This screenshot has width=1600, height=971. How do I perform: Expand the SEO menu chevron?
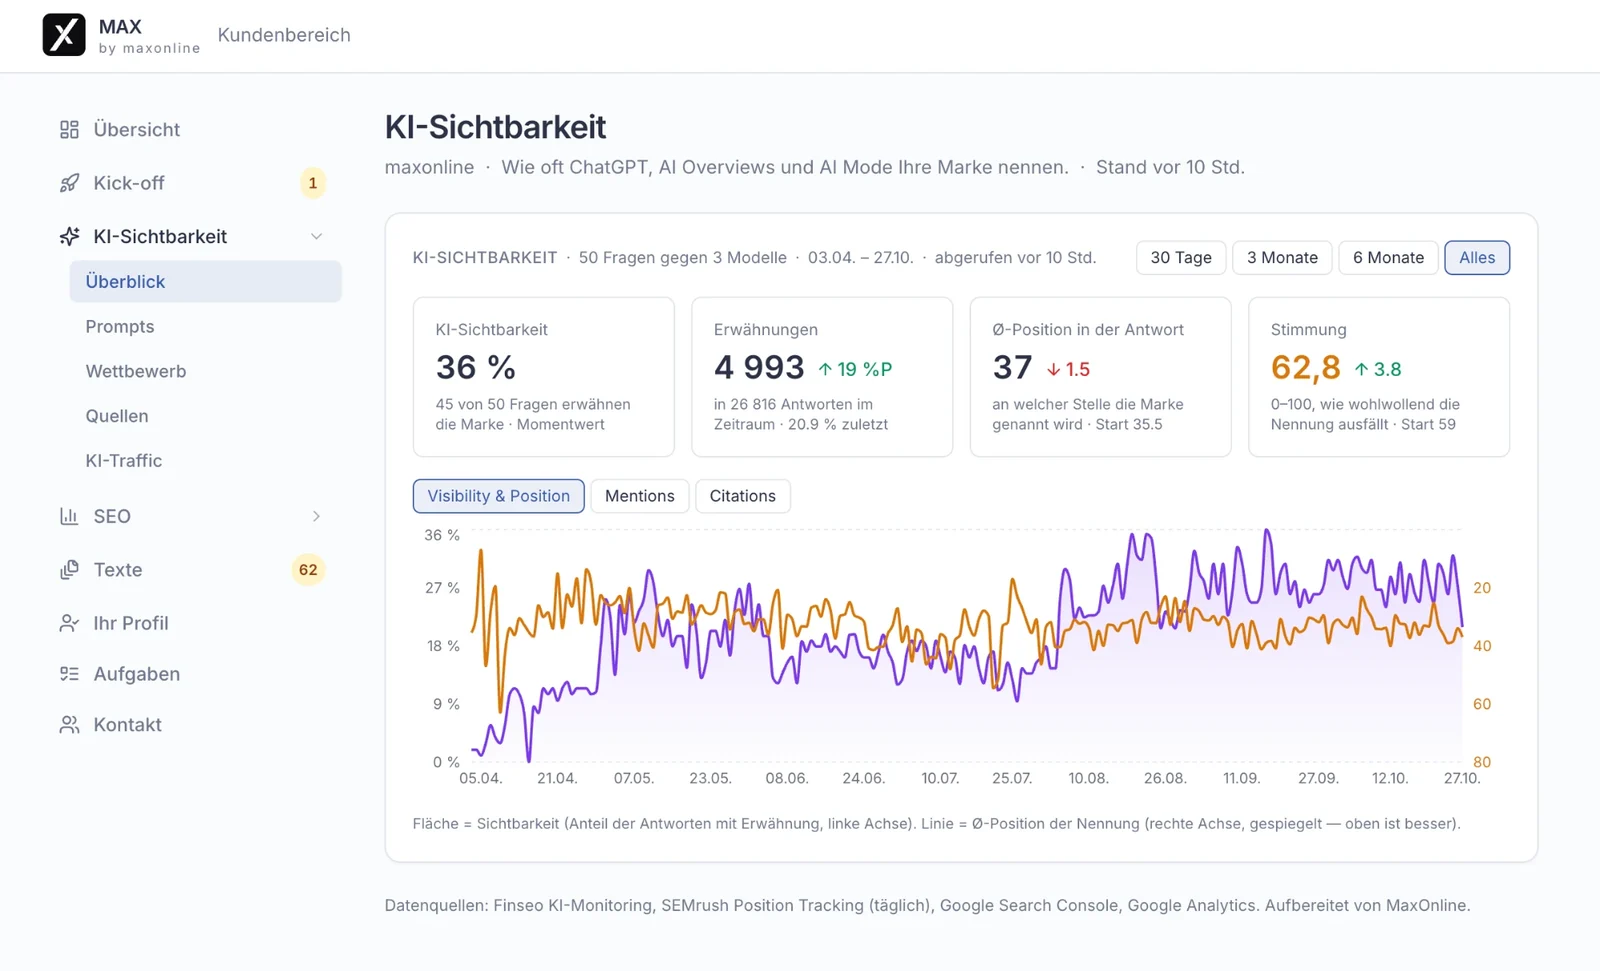[316, 516]
